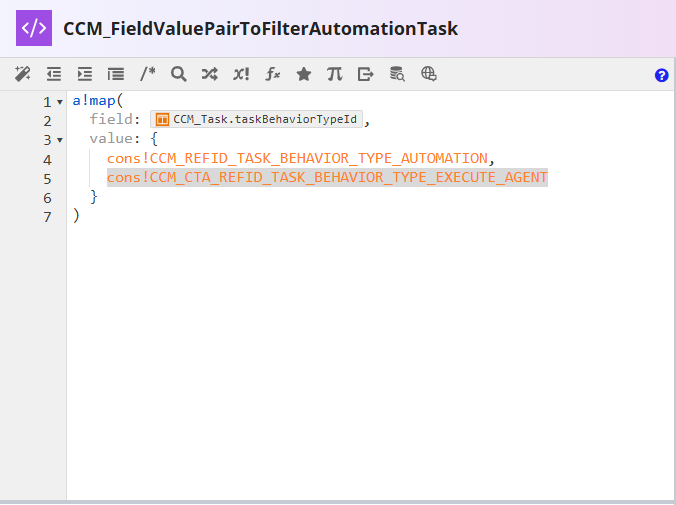
Task: Click the shuffle arrows toolbar icon
Action: coord(210,74)
